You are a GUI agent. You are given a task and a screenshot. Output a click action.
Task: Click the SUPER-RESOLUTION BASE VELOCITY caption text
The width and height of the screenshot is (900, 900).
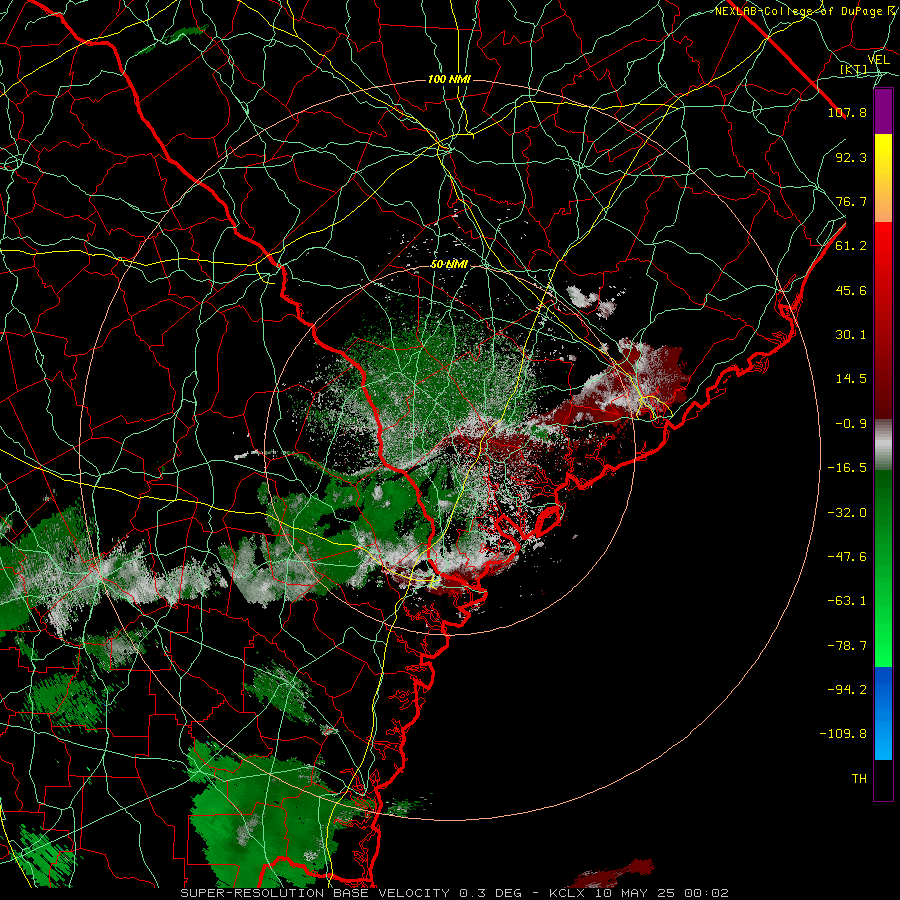[315, 893]
